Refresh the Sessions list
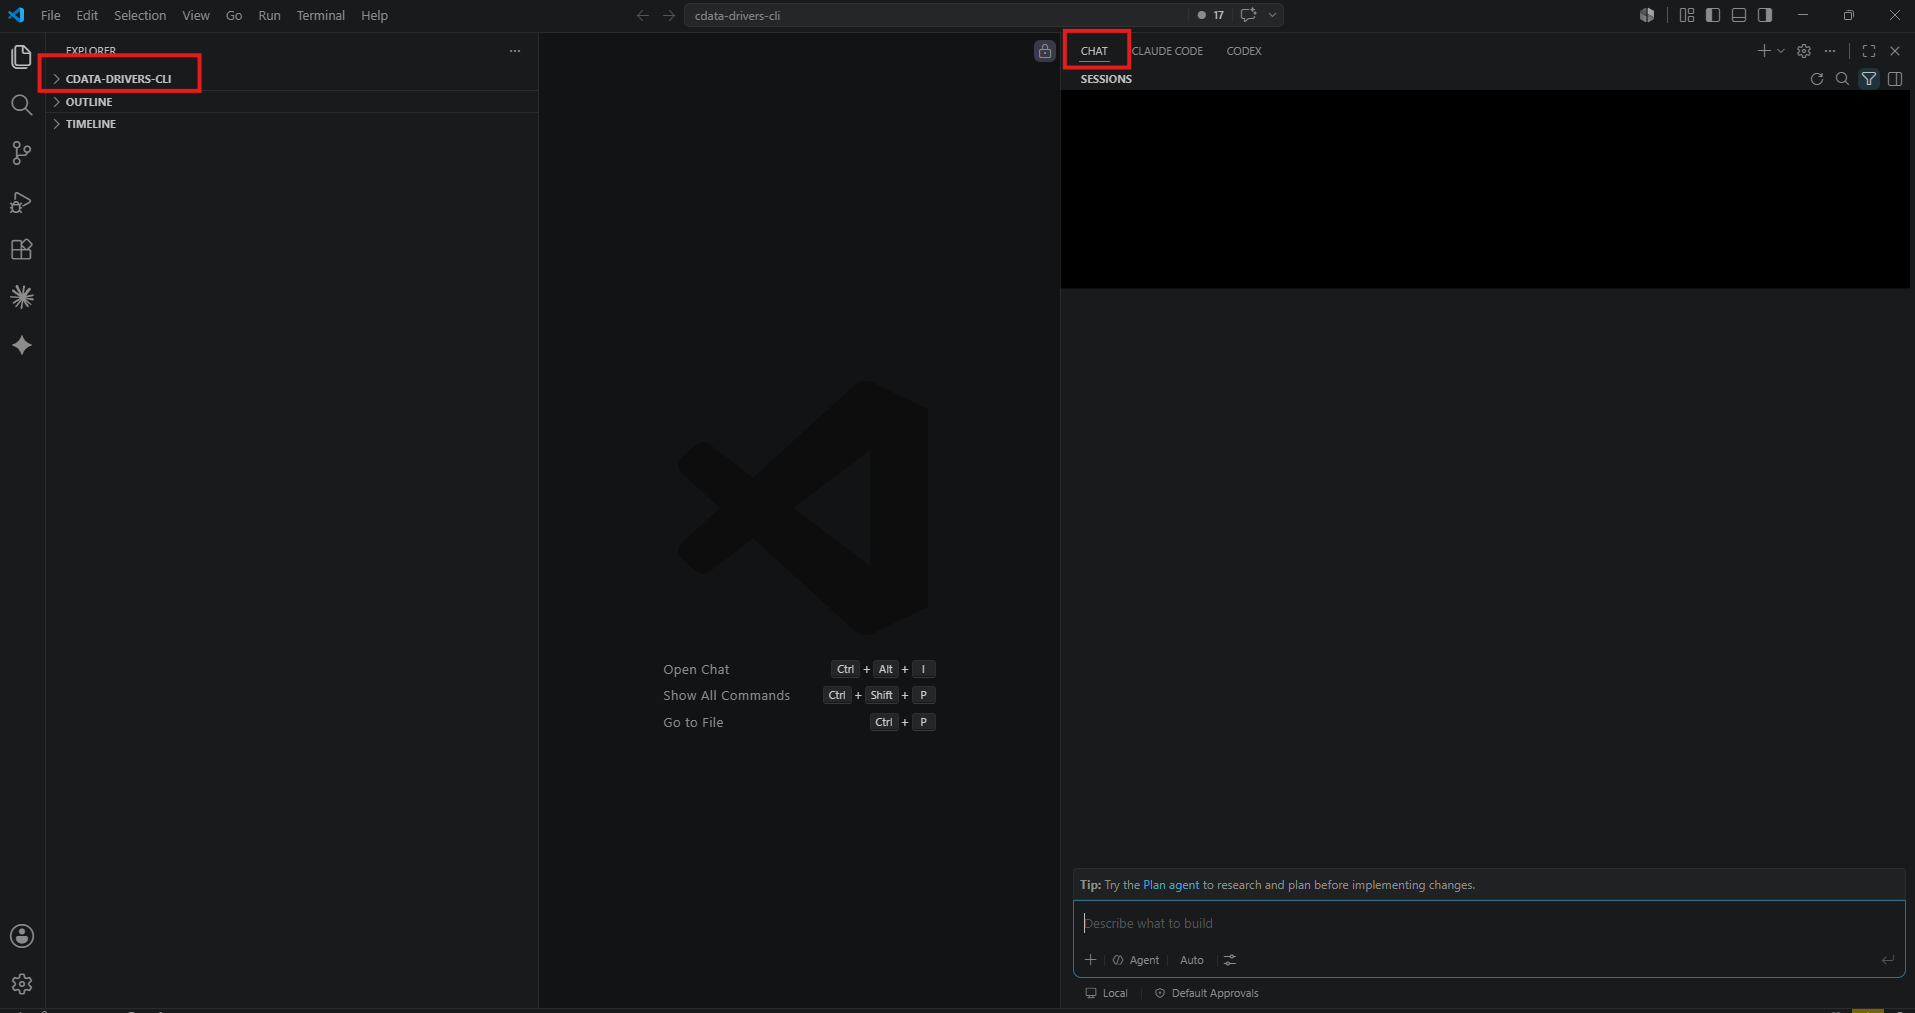This screenshot has height=1013, width=1915. [x=1817, y=79]
